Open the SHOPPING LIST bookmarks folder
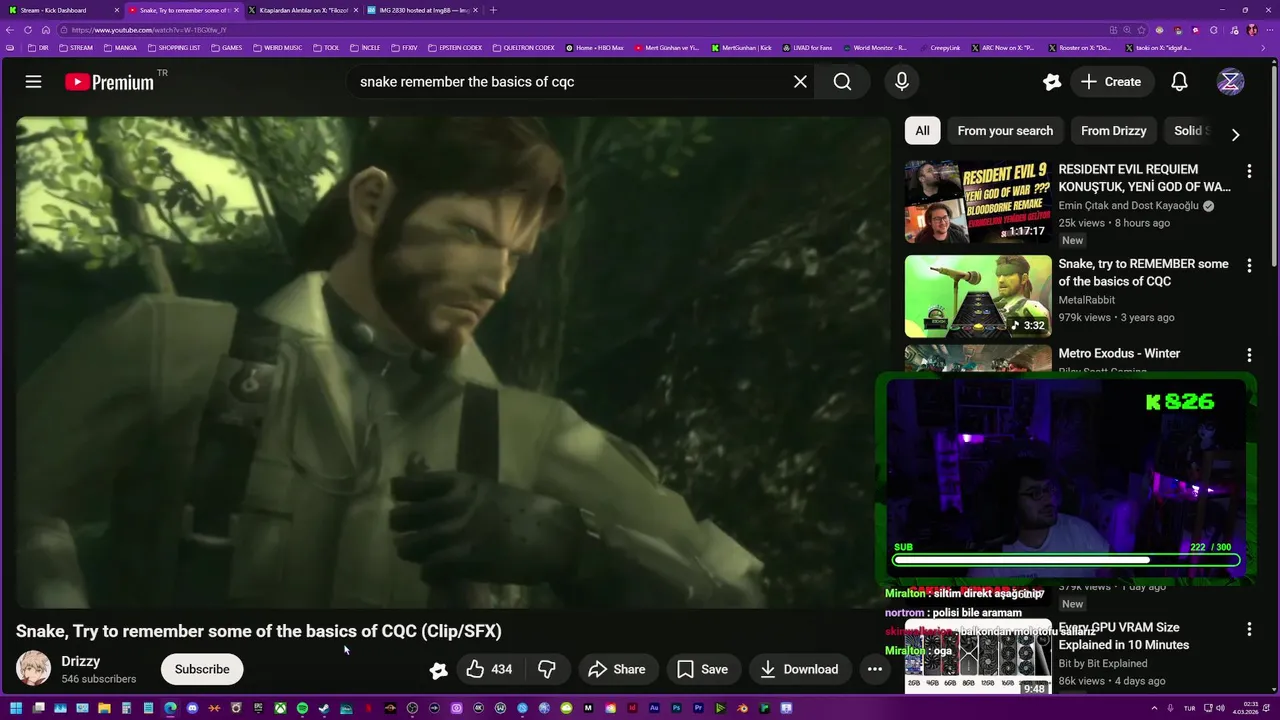 point(174,47)
